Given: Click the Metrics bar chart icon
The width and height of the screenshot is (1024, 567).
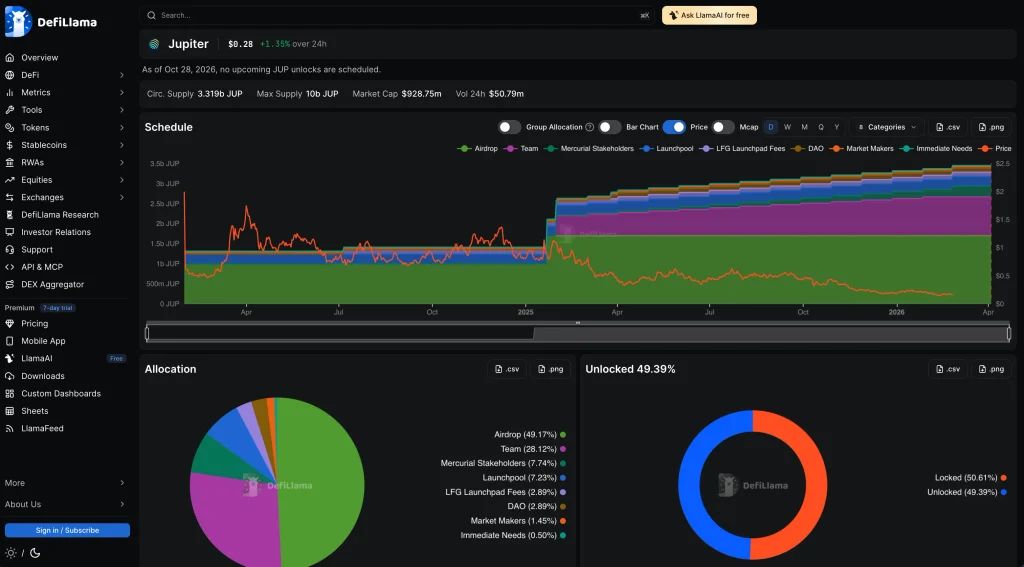Looking at the screenshot, I should point(9,93).
